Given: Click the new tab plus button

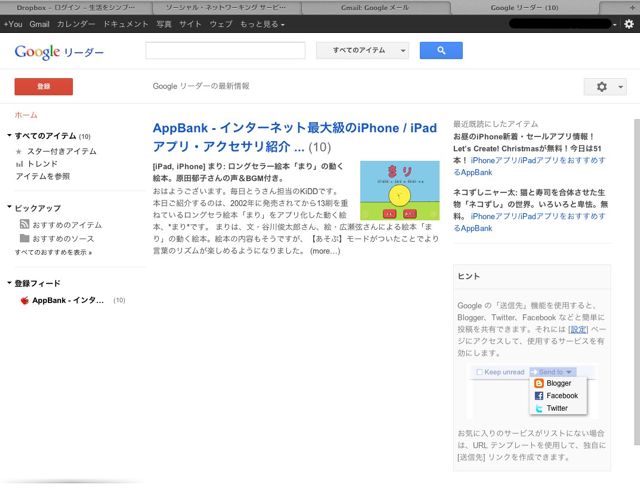Looking at the screenshot, I should pyautogui.click(x=632, y=7).
